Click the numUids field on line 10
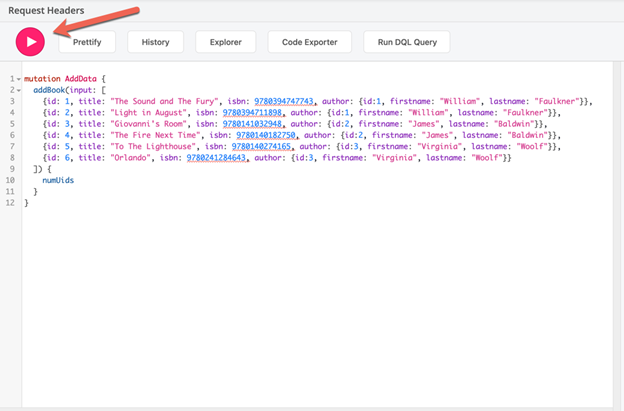Image resolution: width=624 pixels, height=411 pixels. pyautogui.click(x=58, y=180)
